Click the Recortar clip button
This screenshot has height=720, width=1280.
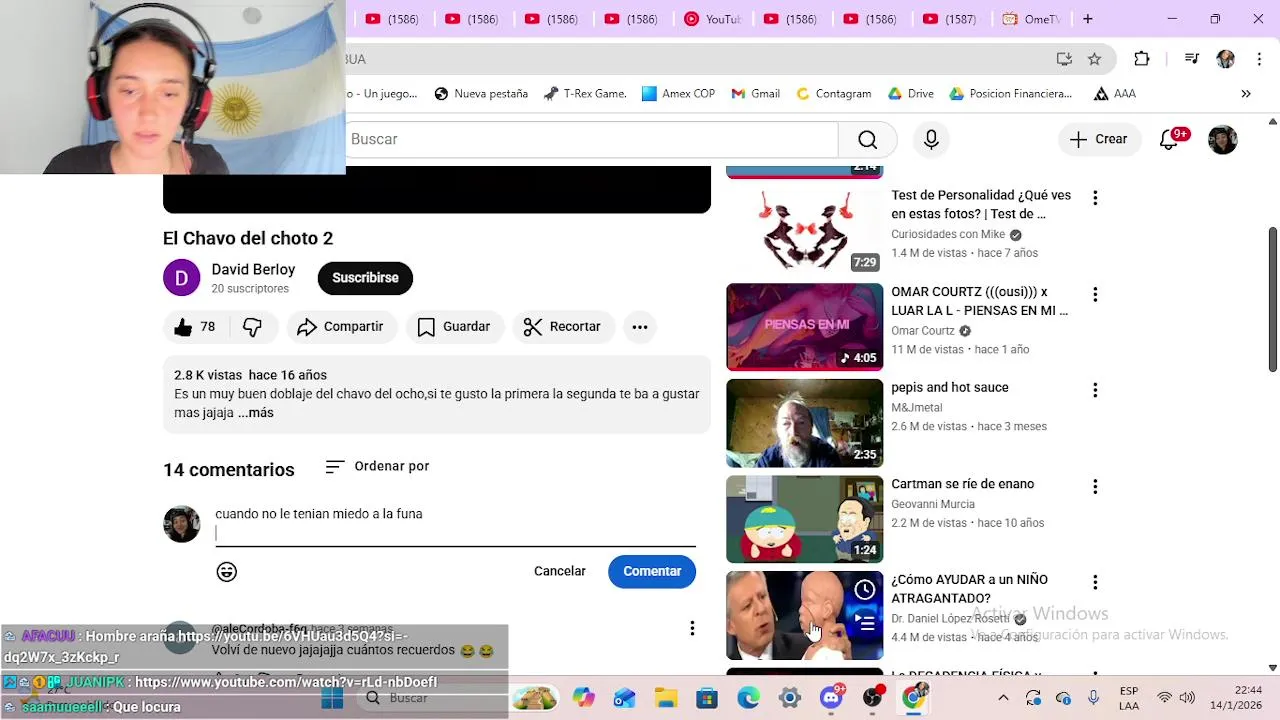coord(562,327)
